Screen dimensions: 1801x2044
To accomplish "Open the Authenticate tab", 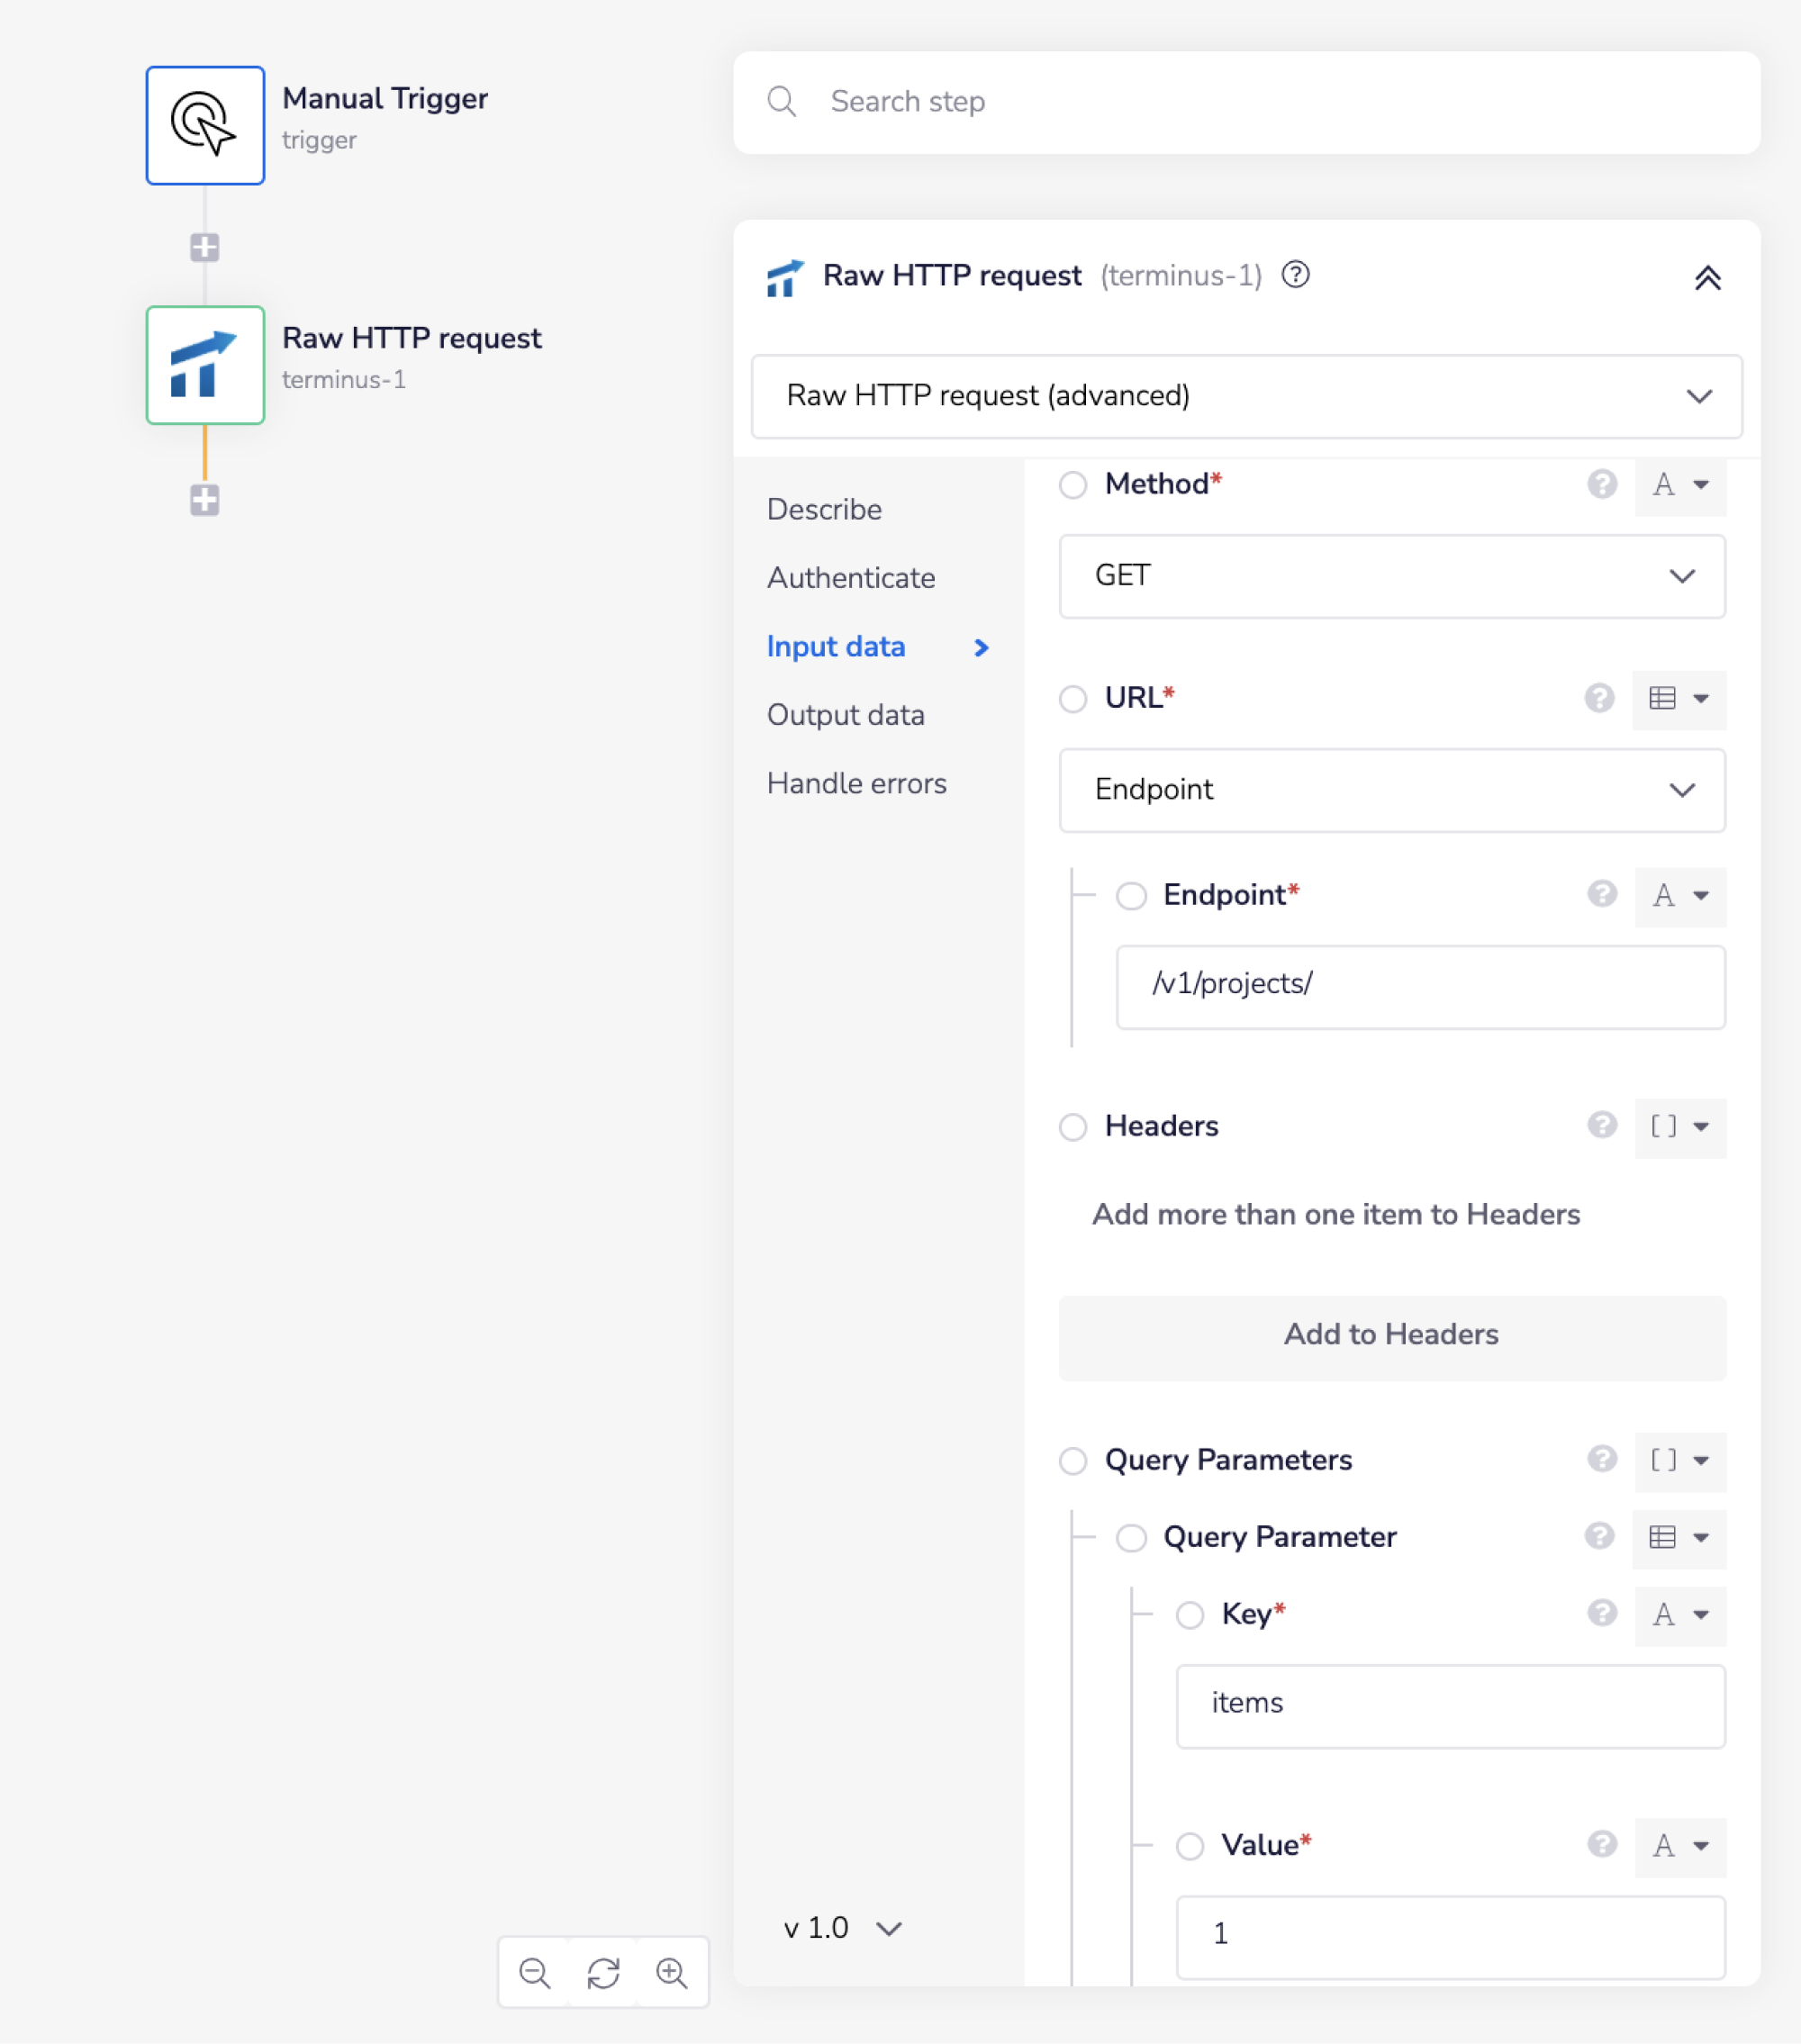I will click(x=851, y=578).
